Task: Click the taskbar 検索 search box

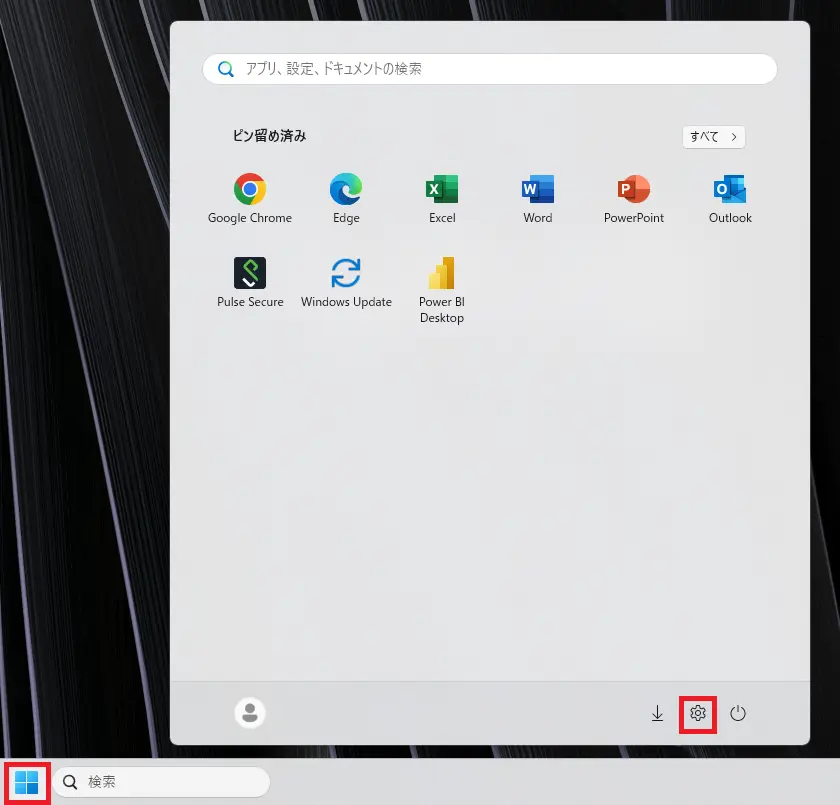Action: click(170, 782)
